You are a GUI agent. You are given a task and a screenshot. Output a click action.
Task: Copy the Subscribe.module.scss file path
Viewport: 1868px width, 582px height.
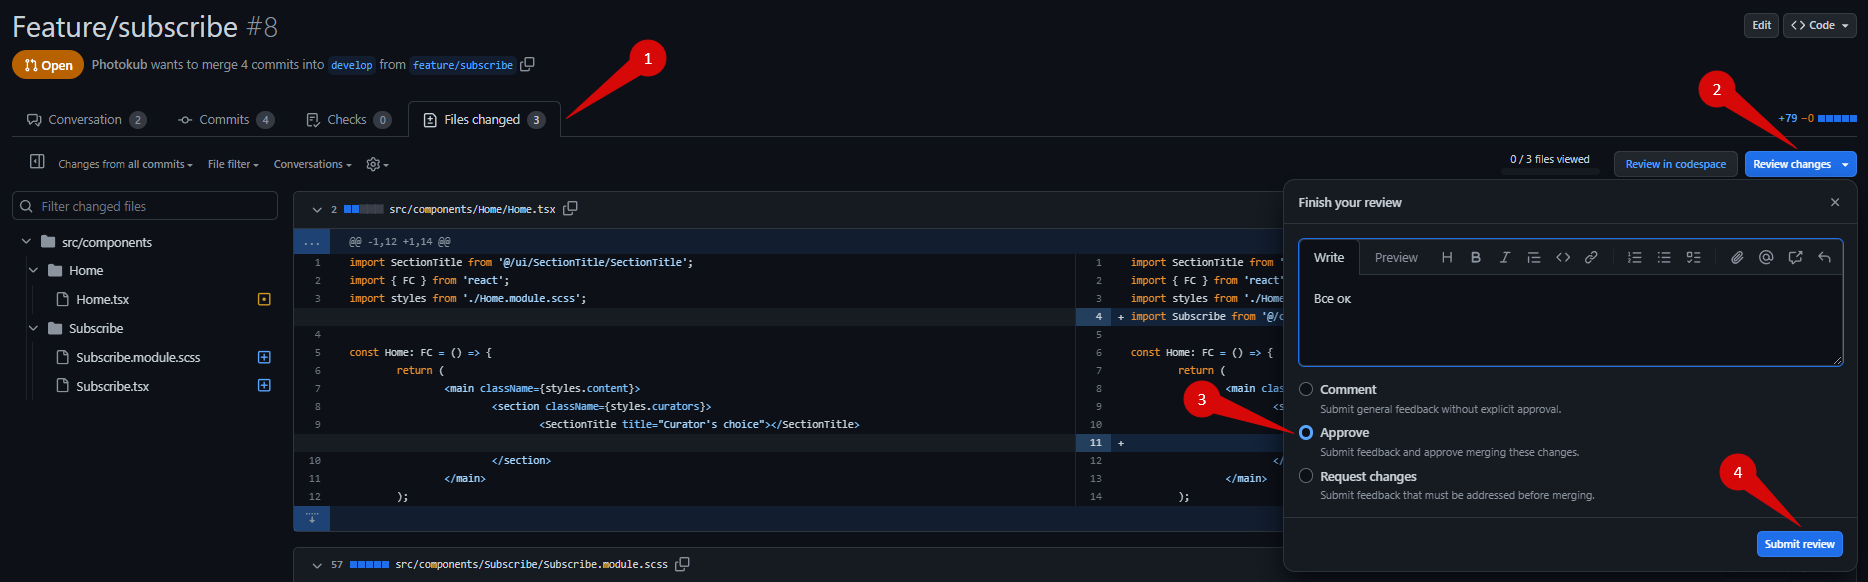tap(682, 564)
